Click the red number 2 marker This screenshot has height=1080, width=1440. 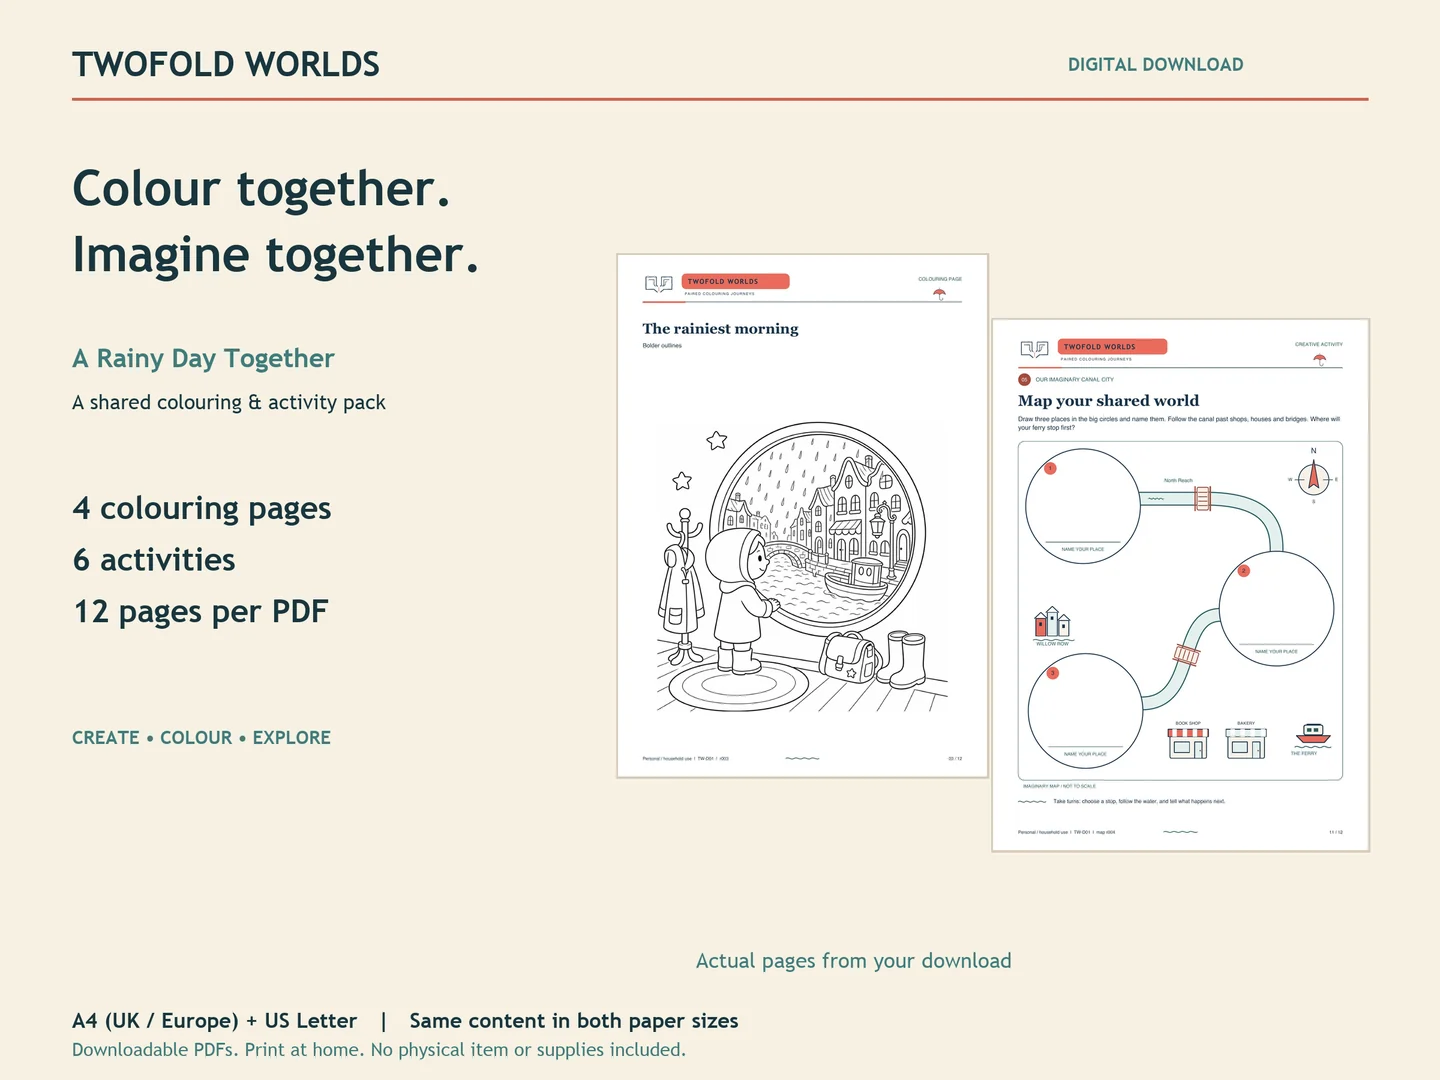(x=1244, y=571)
